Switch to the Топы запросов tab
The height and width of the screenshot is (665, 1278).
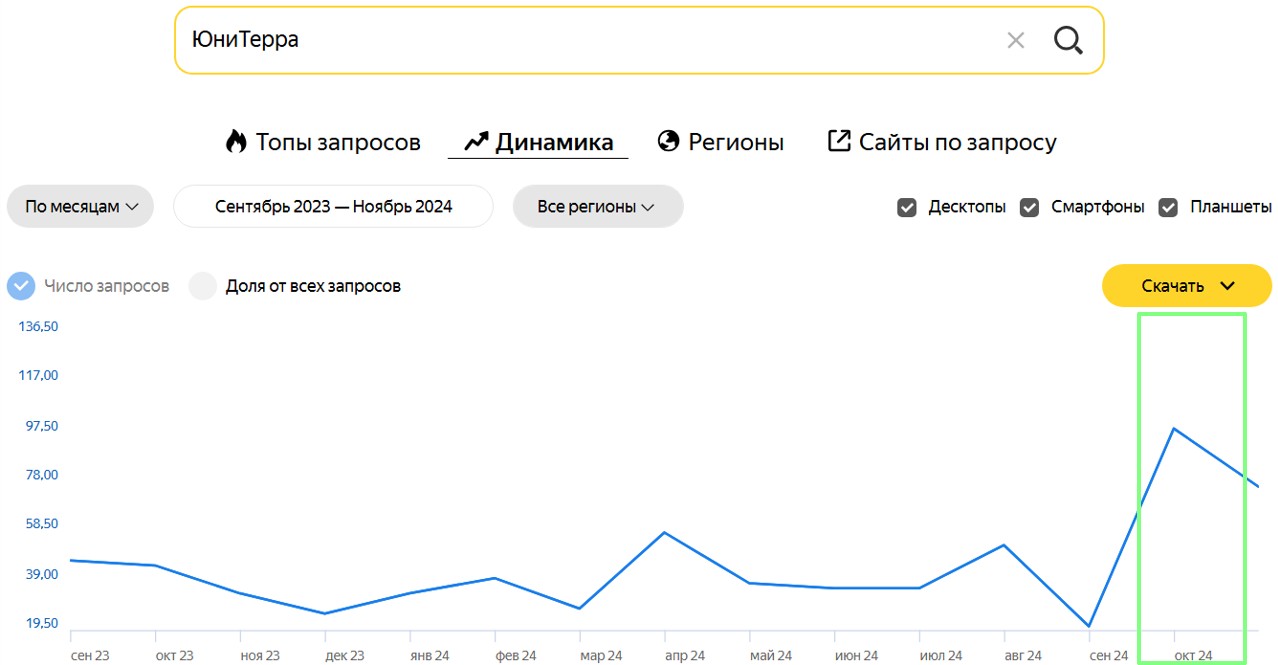(x=337, y=142)
